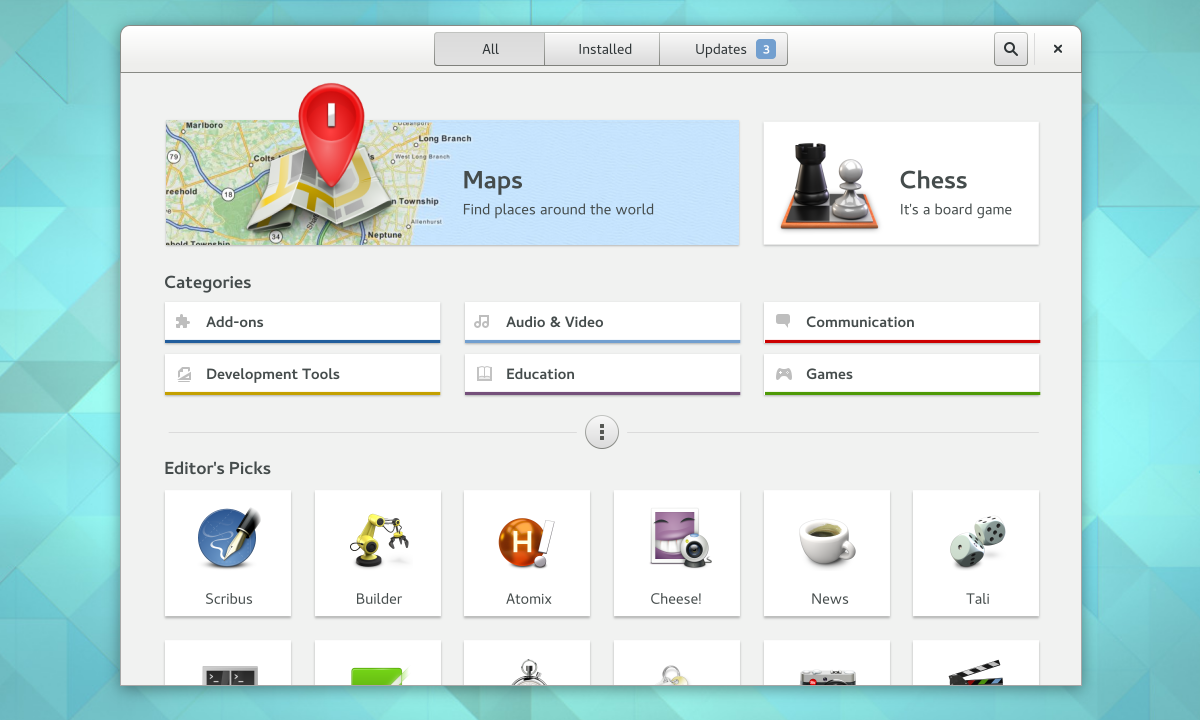Open the Updates tab
Viewport: 1200px width, 720px height.
723,49
